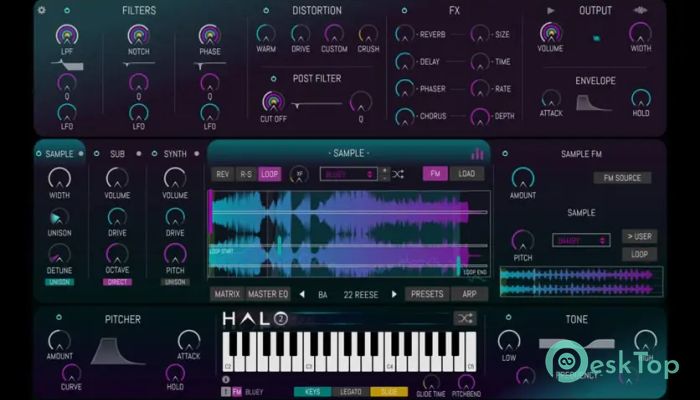Screen dimensions: 700x400
Task: Expand the UNISON mode selector under Detune
Action: [59, 282]
